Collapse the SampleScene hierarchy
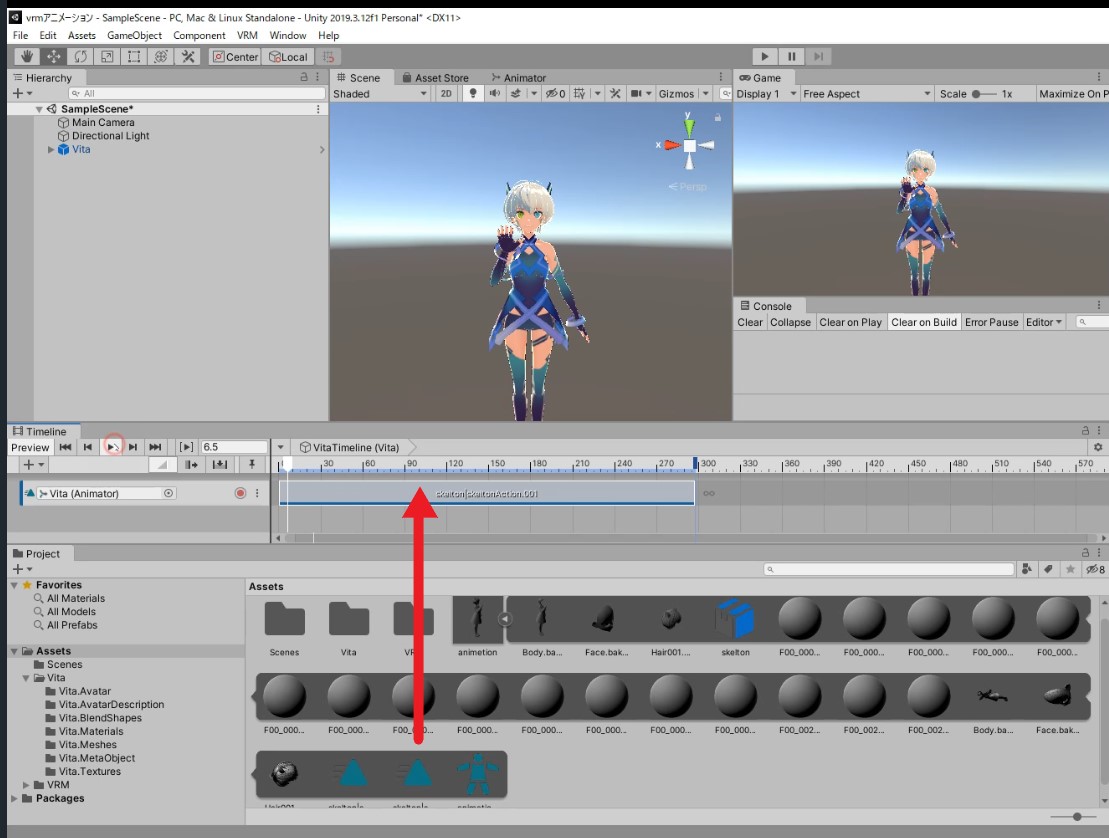This screenshot has width=1109, height=838. (x=39, y=109)
